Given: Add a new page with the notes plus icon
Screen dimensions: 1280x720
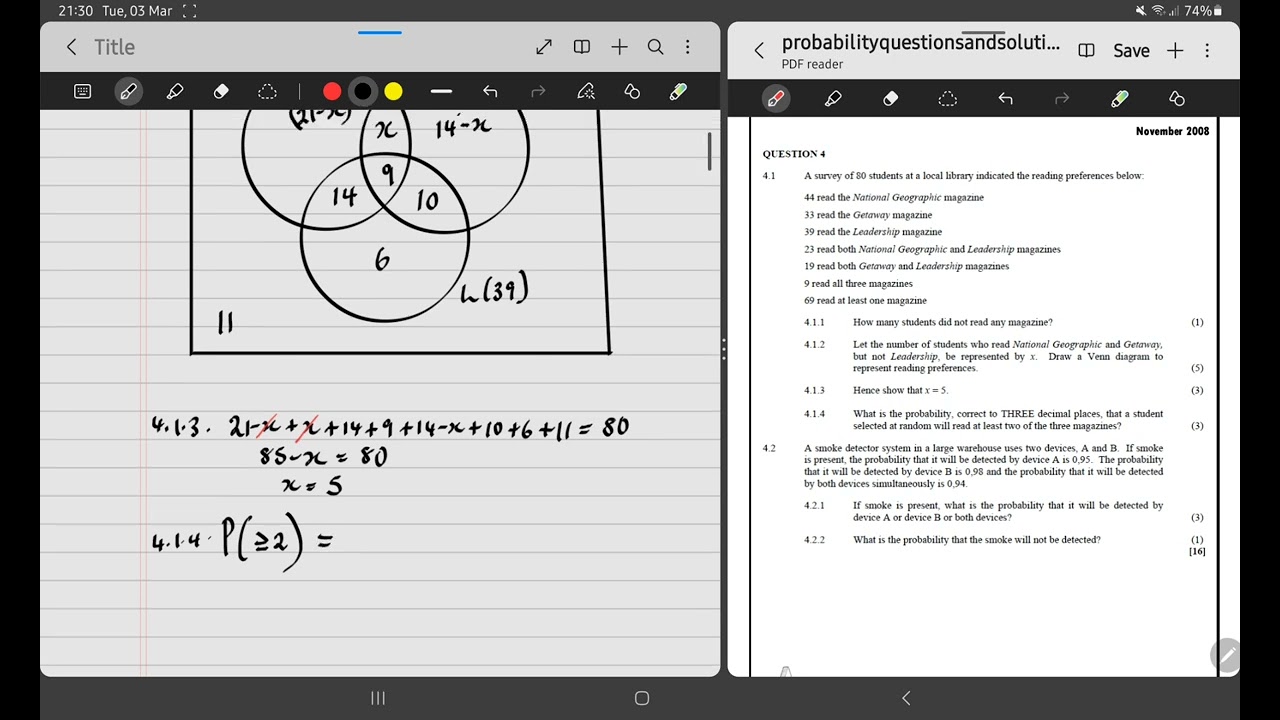Looking at the screenshot, I should [619, 47].
